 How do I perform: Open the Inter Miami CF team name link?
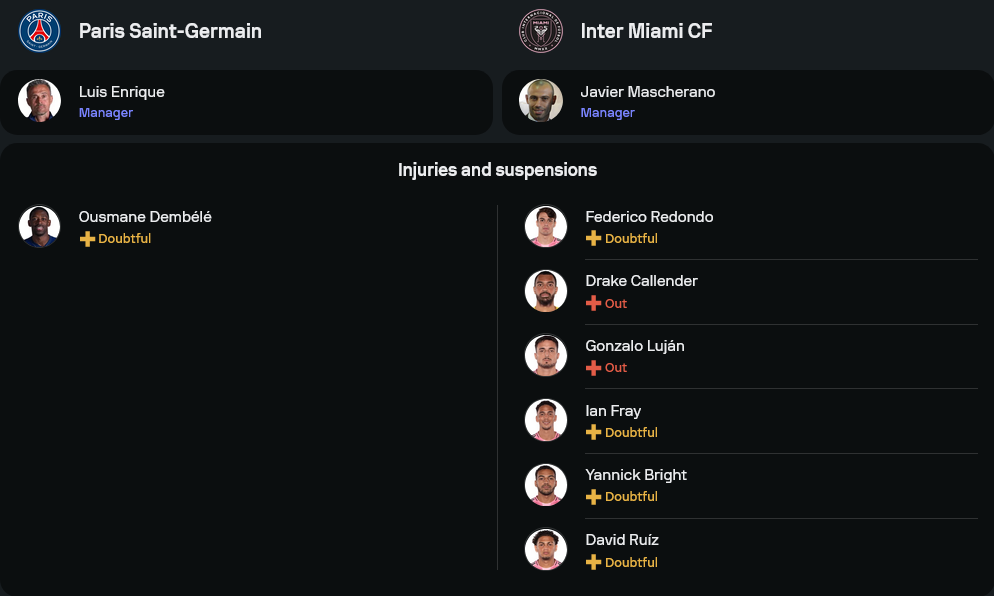646,31
